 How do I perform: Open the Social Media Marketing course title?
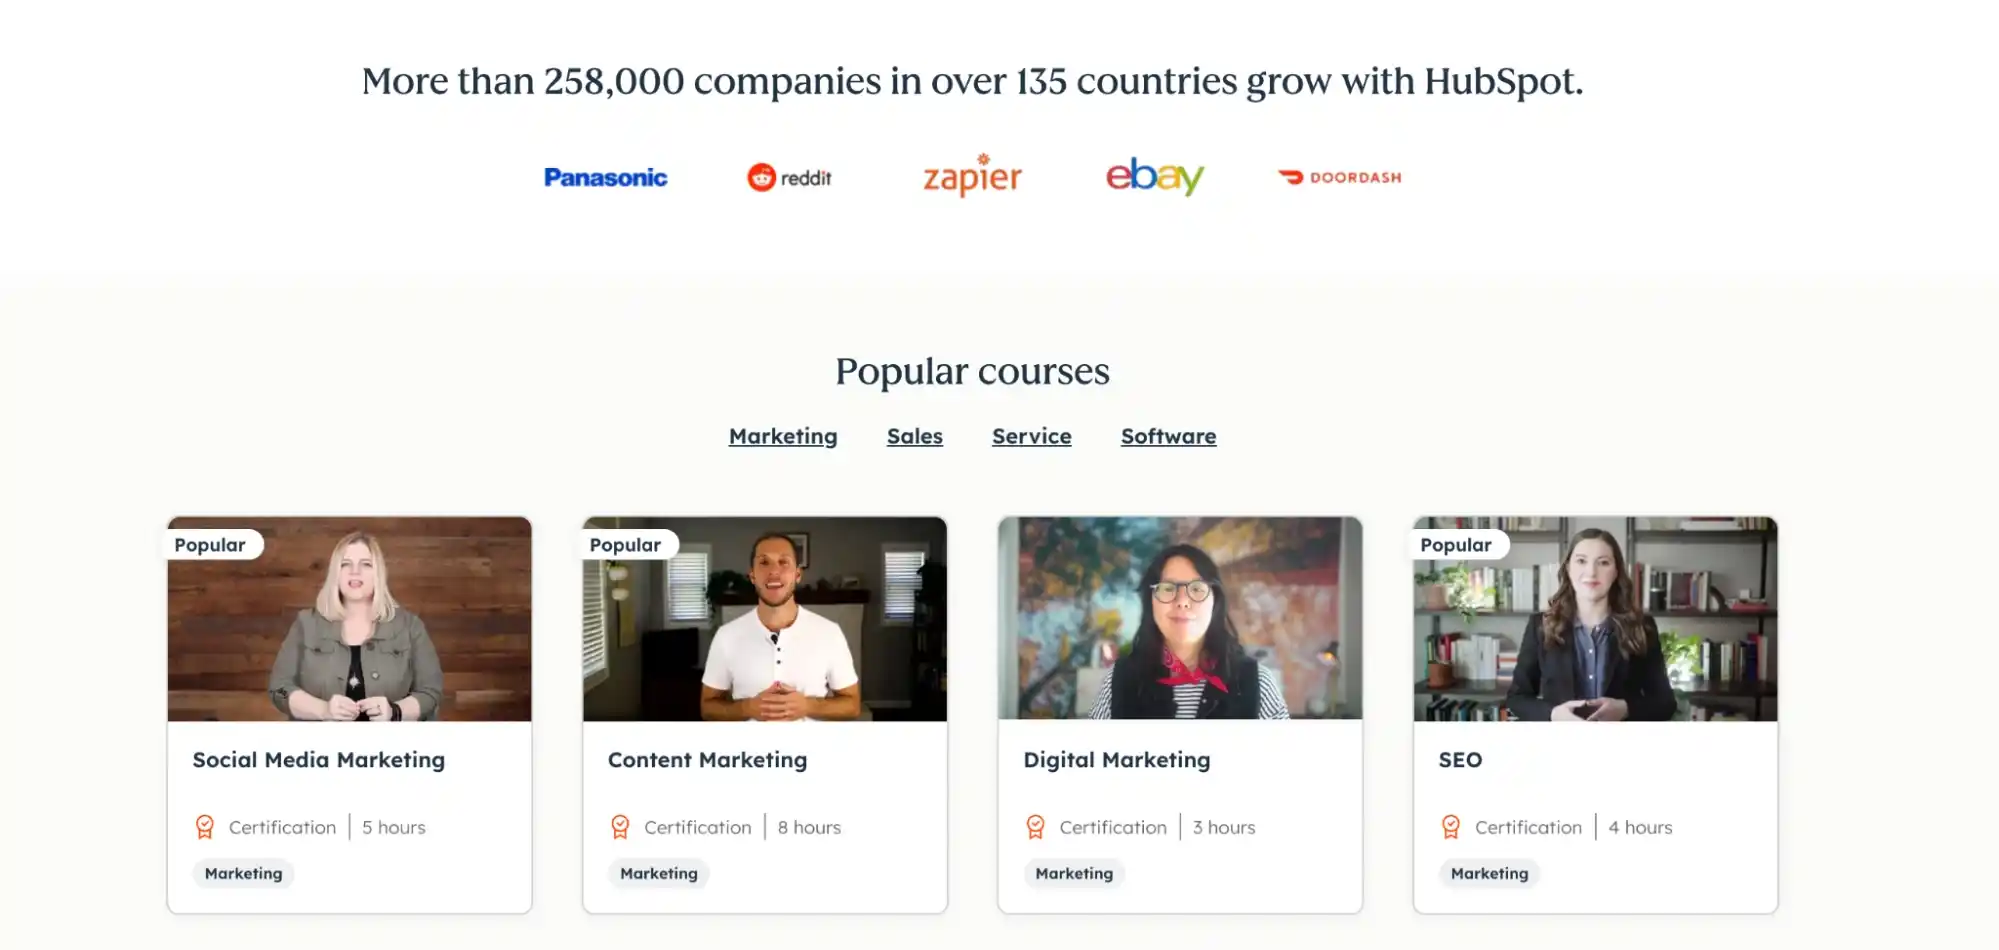[318, 760]
